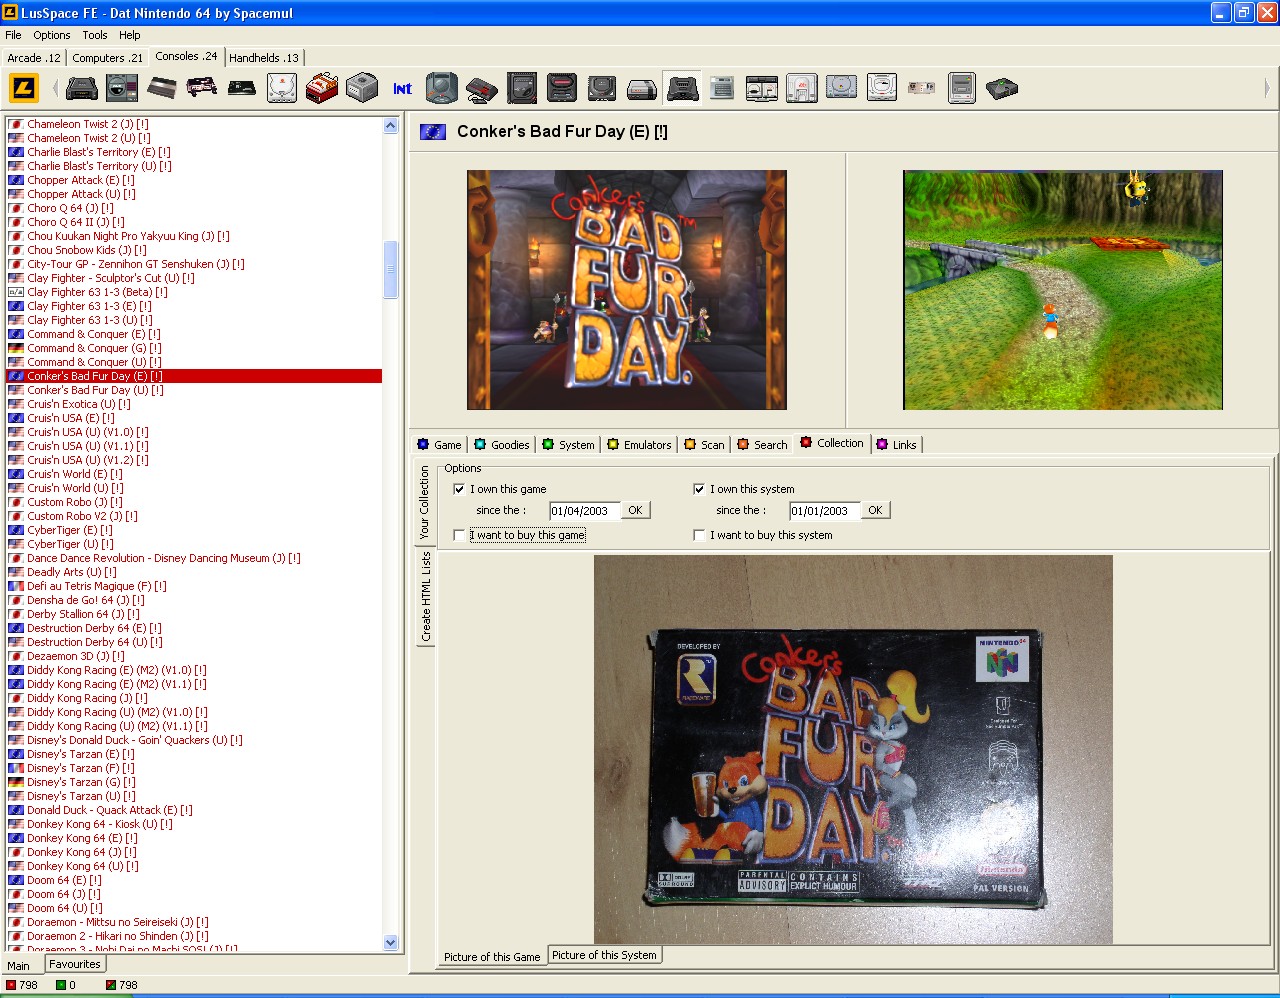This screenshot has height=998, width=1280.
Task: Open the Game tab
Action: [x=439, y=445]
